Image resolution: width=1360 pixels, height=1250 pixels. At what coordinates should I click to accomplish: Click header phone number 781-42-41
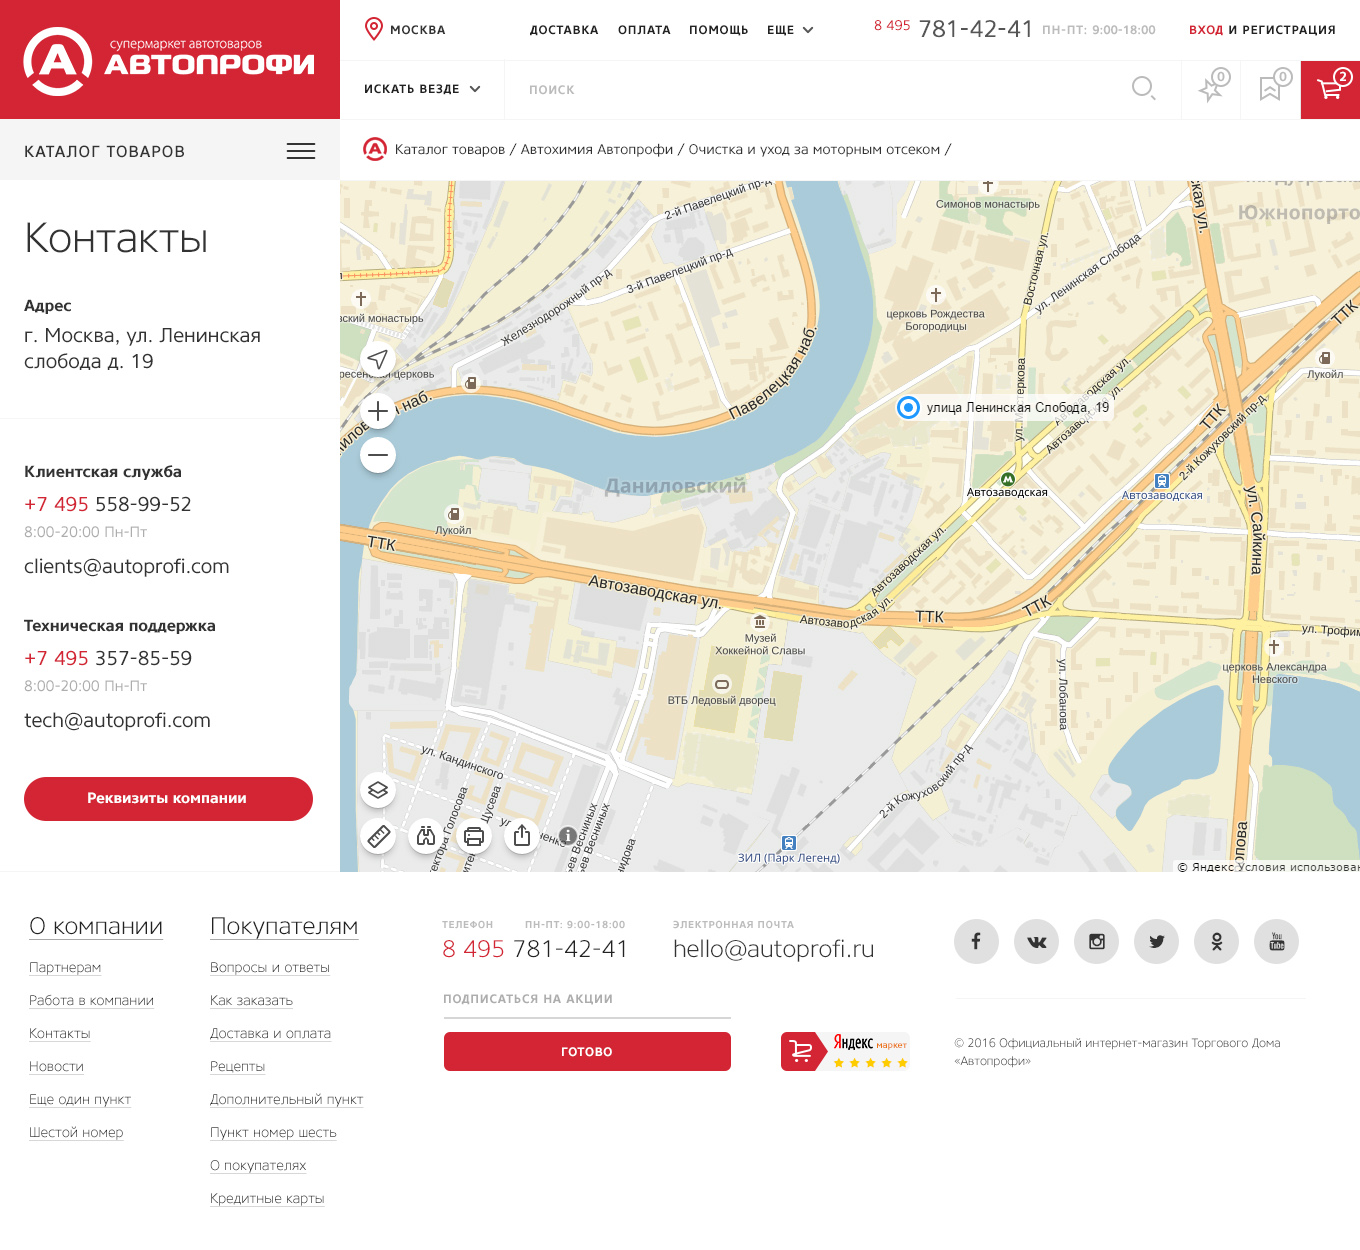(x=975, y=29)
